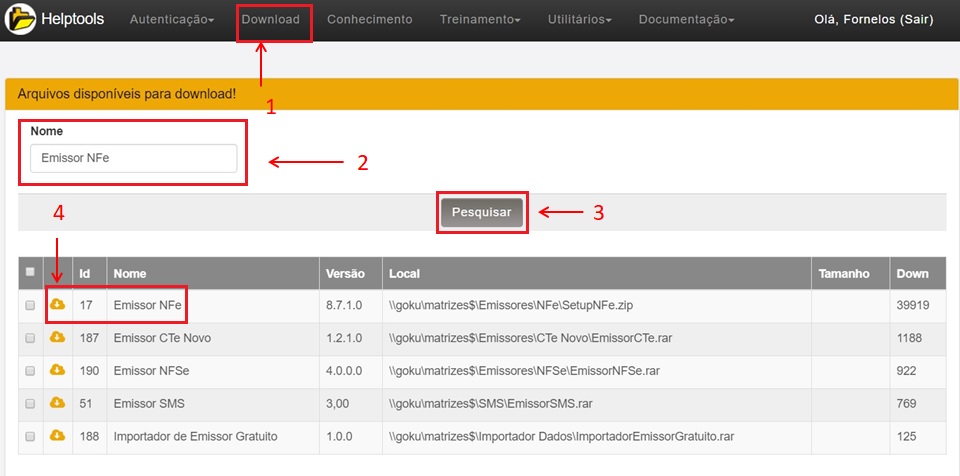Open the Documentação dropdown menu
The width and height of the screenshot is (960, 476).
point(686,20)
